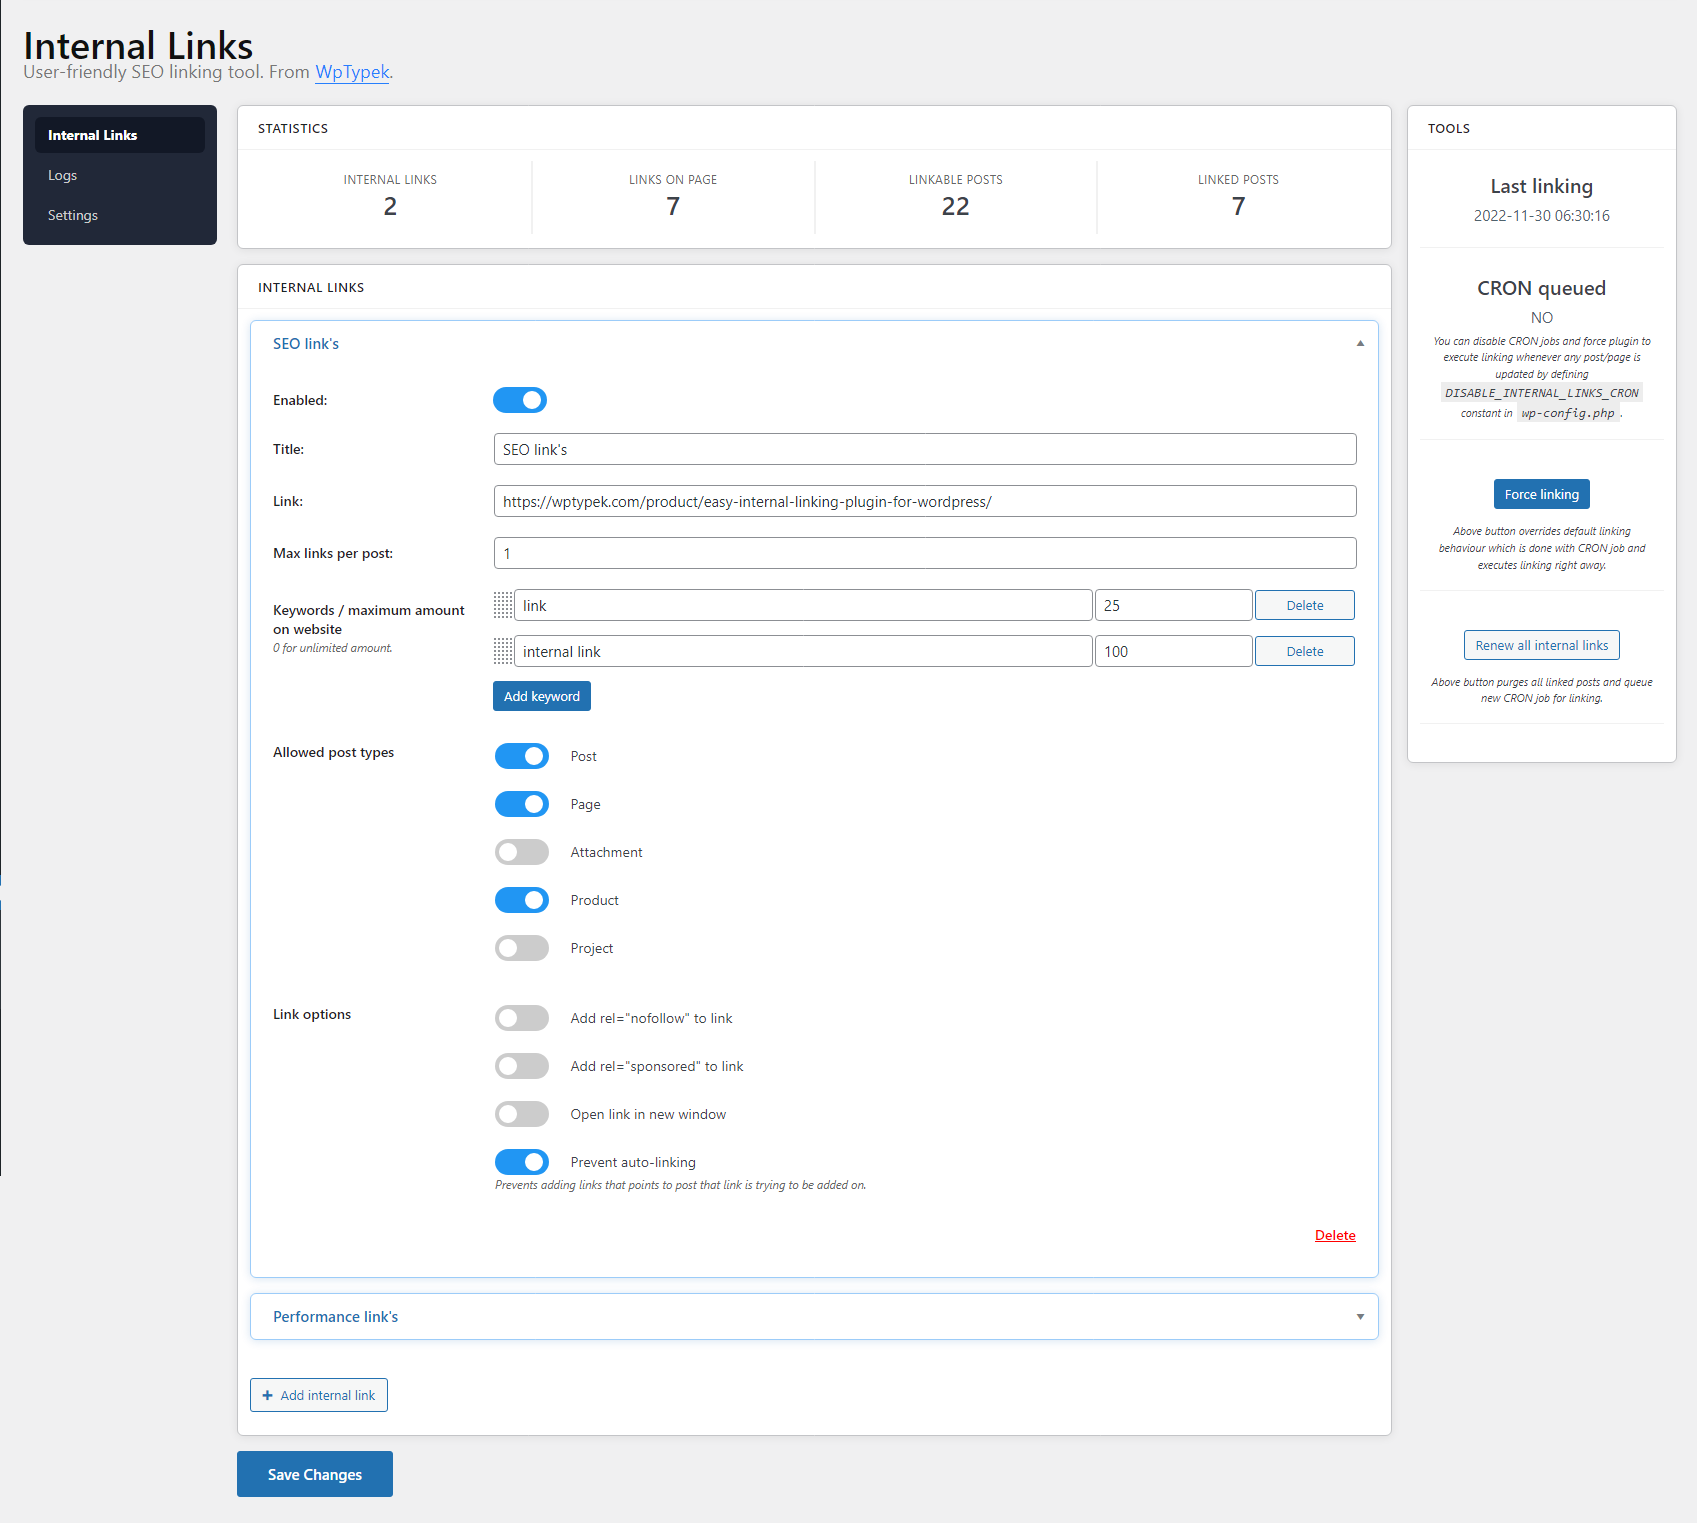Click Renew all internal links button
The width and height of the screenshot is (1697, 1523).
point(1541,645)
